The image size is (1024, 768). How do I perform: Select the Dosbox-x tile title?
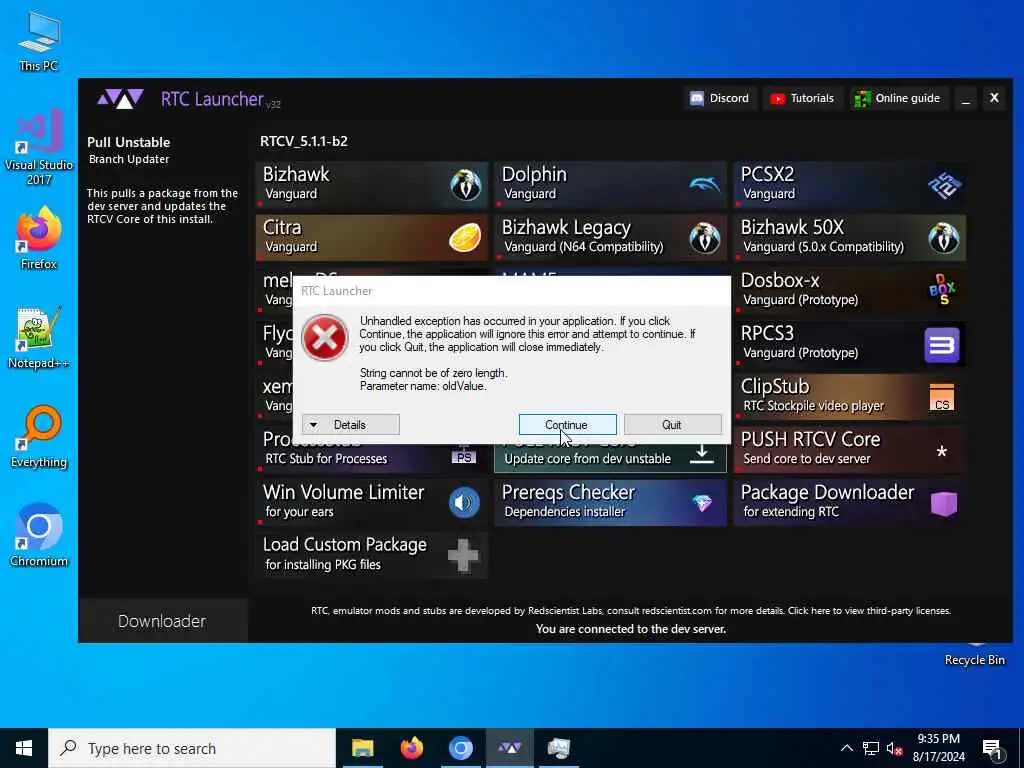pyautogui.click(x=780, y=280)
